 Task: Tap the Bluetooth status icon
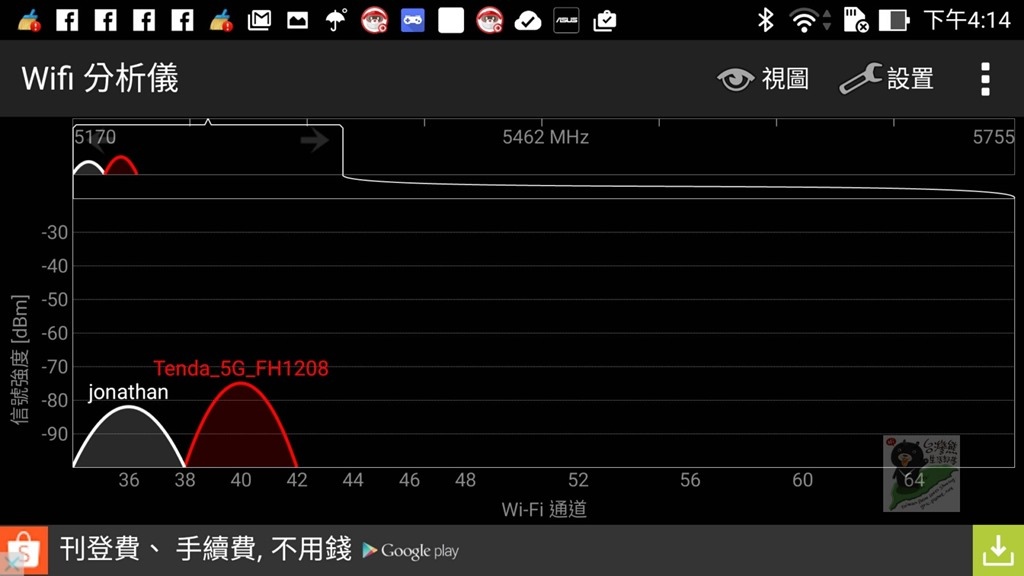(765, 20)
